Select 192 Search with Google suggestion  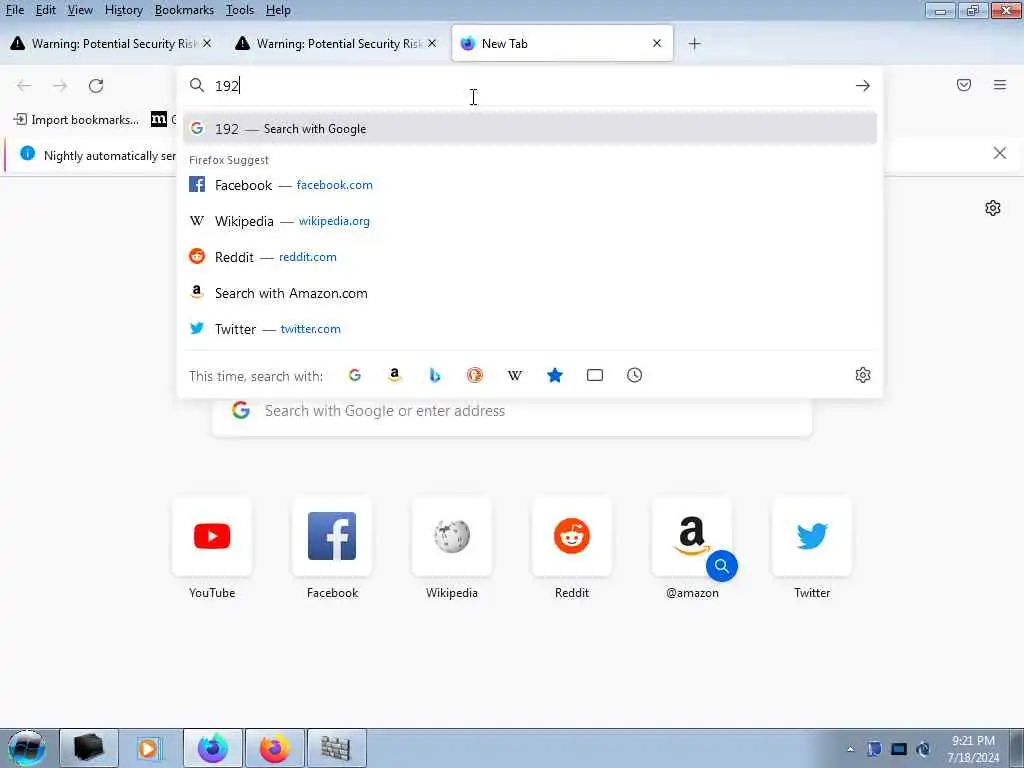(x=530, y=129)
